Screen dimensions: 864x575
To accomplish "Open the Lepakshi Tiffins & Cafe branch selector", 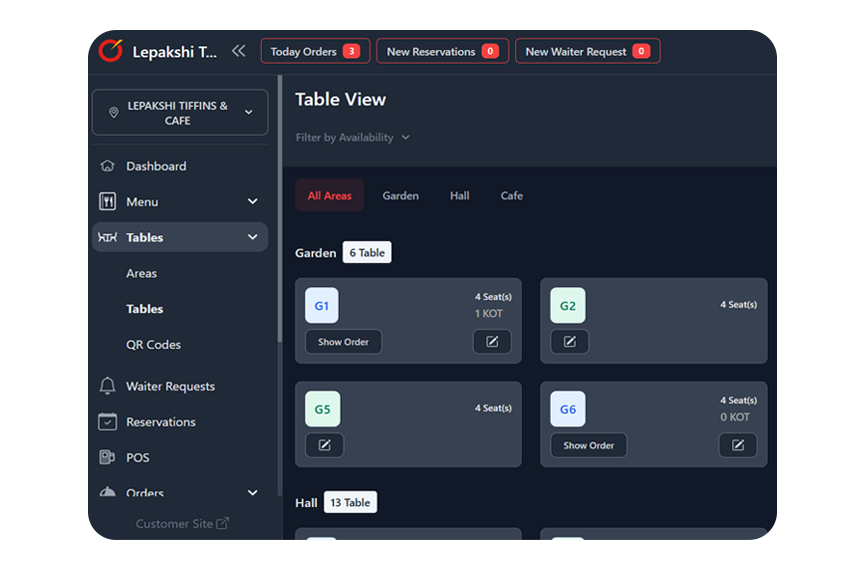I will pos(180,113).
